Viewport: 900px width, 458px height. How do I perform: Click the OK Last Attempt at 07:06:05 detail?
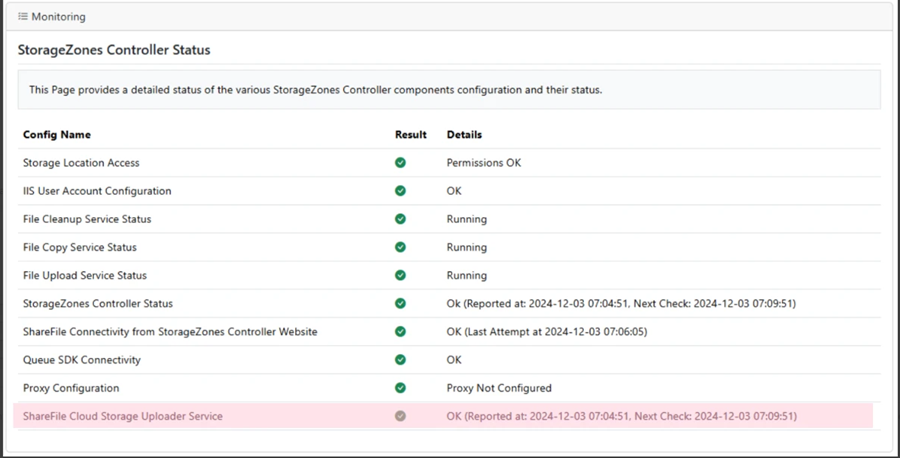(547, 331)
